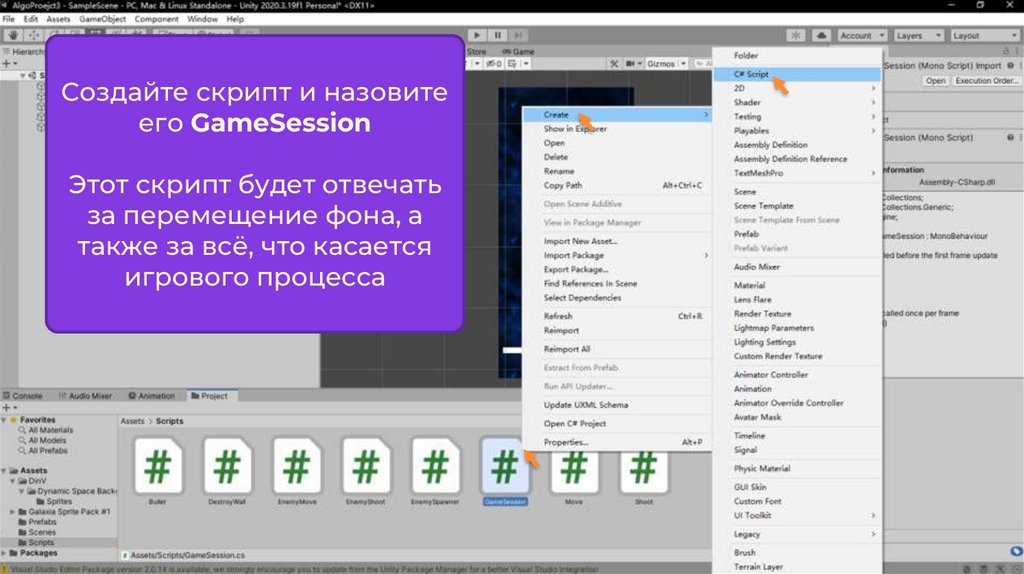The width and height of the screenshot is (1024, 574).
Task: Open the Account dropdown
Action: coord(861,35)
